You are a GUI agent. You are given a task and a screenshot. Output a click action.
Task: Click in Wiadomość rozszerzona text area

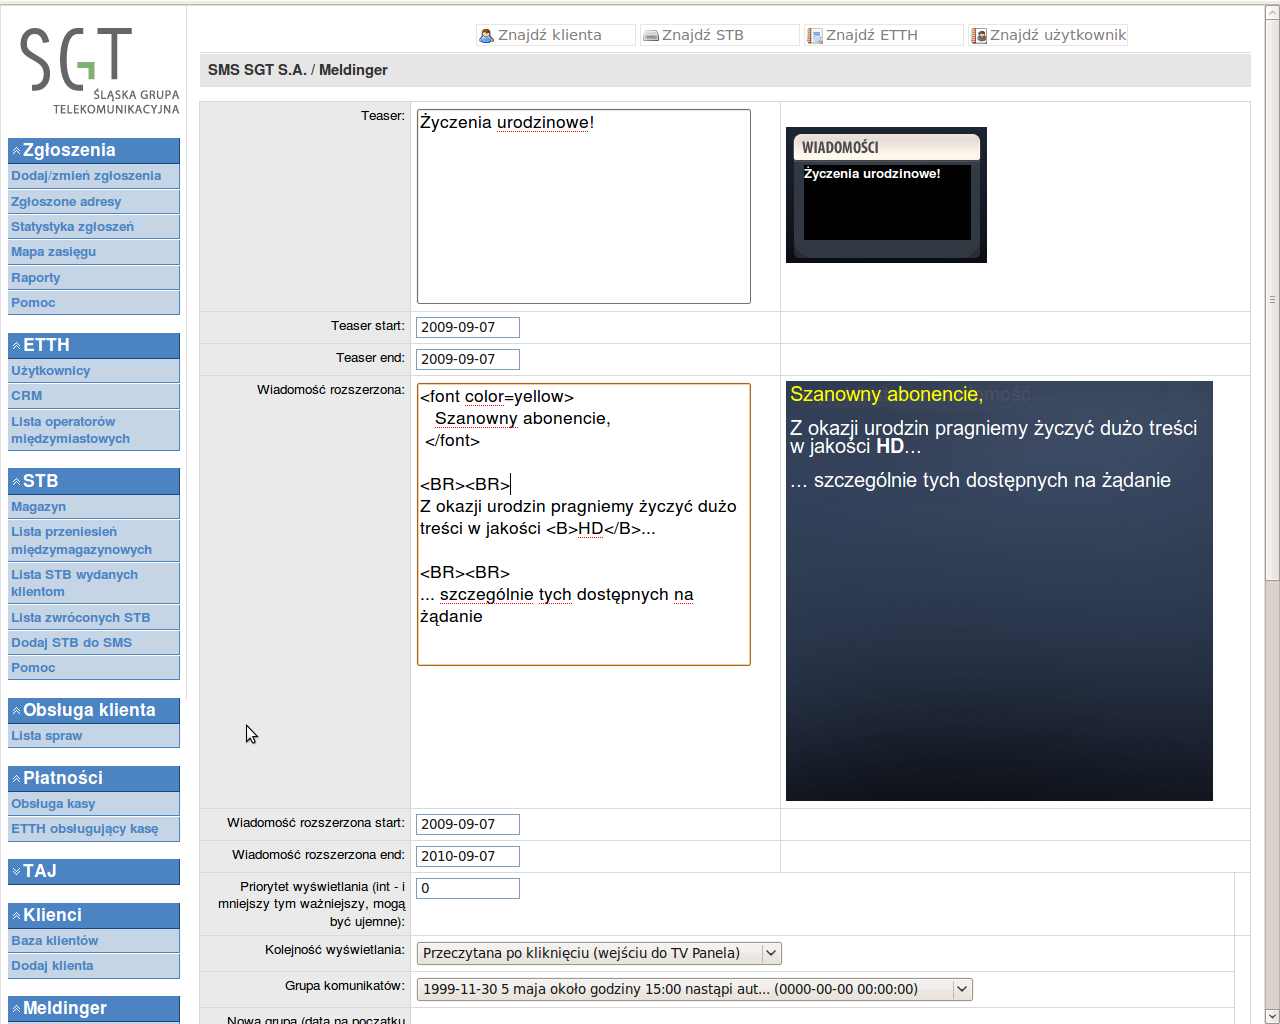pos(584,524)
